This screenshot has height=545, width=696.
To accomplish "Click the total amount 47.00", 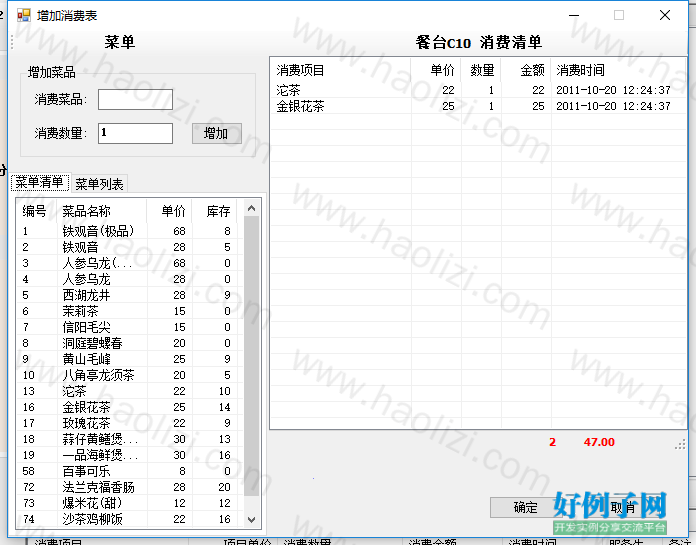I will click(x=599, y=442).
